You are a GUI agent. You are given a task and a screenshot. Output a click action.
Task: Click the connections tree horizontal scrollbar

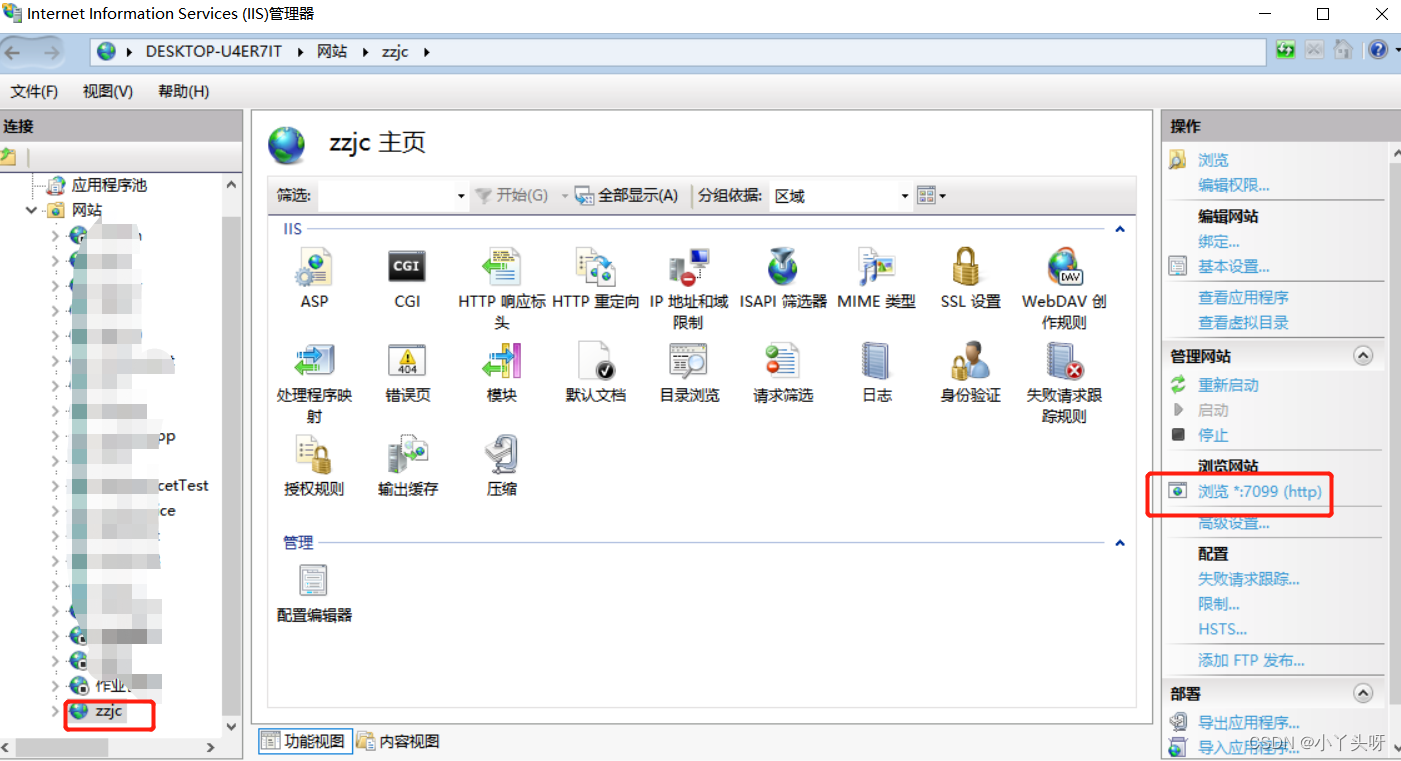click(110, 747)
